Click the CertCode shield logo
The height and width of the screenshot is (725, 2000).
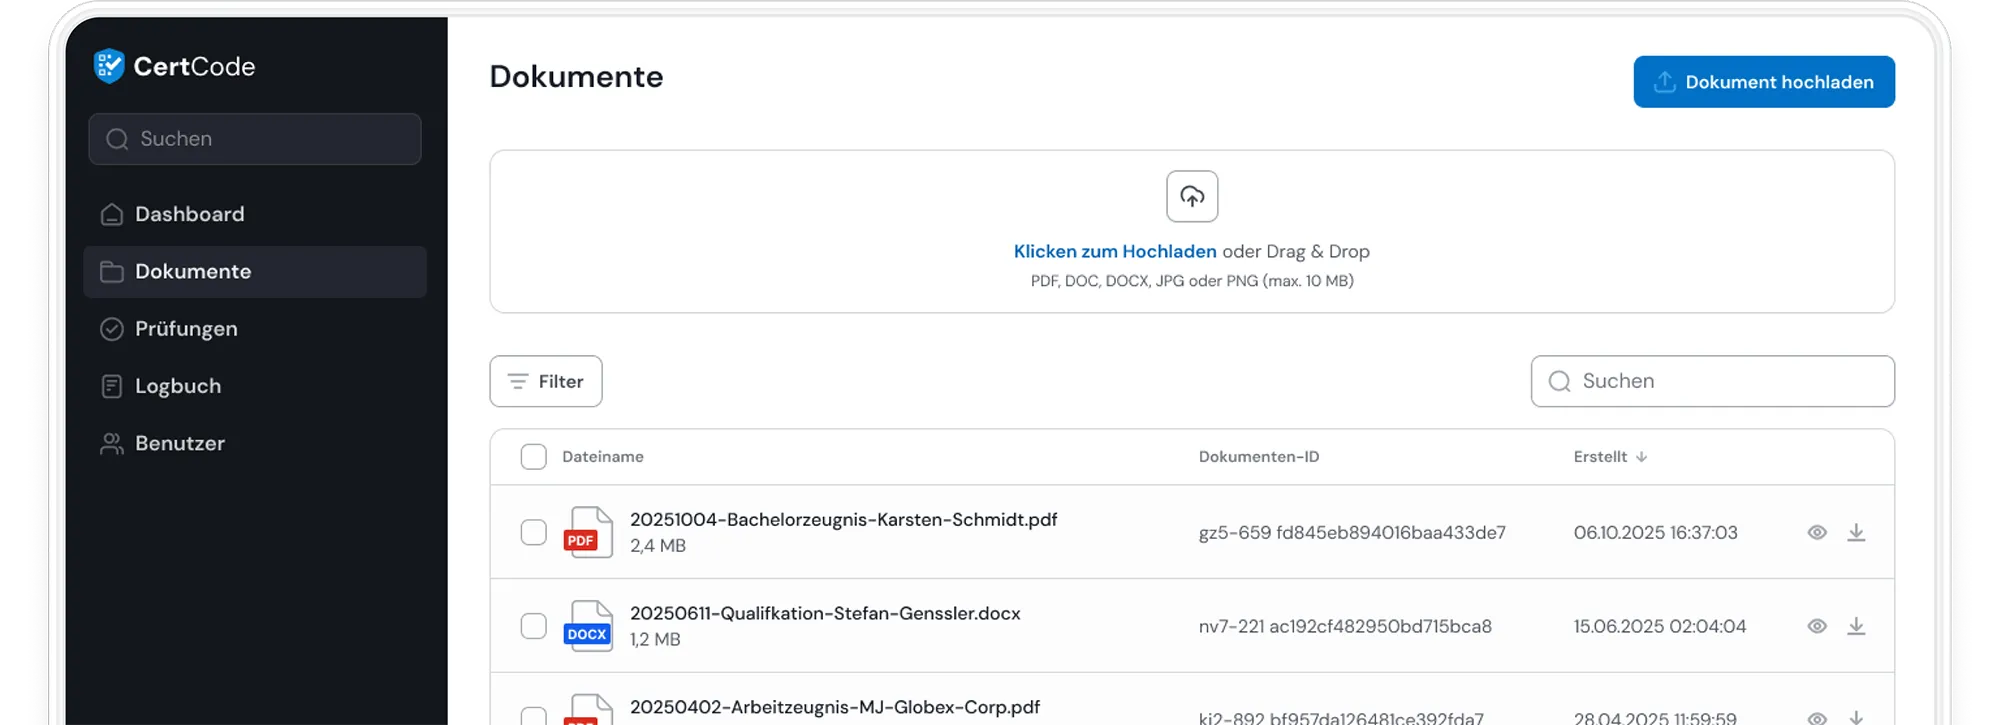(x=109, y=66)
